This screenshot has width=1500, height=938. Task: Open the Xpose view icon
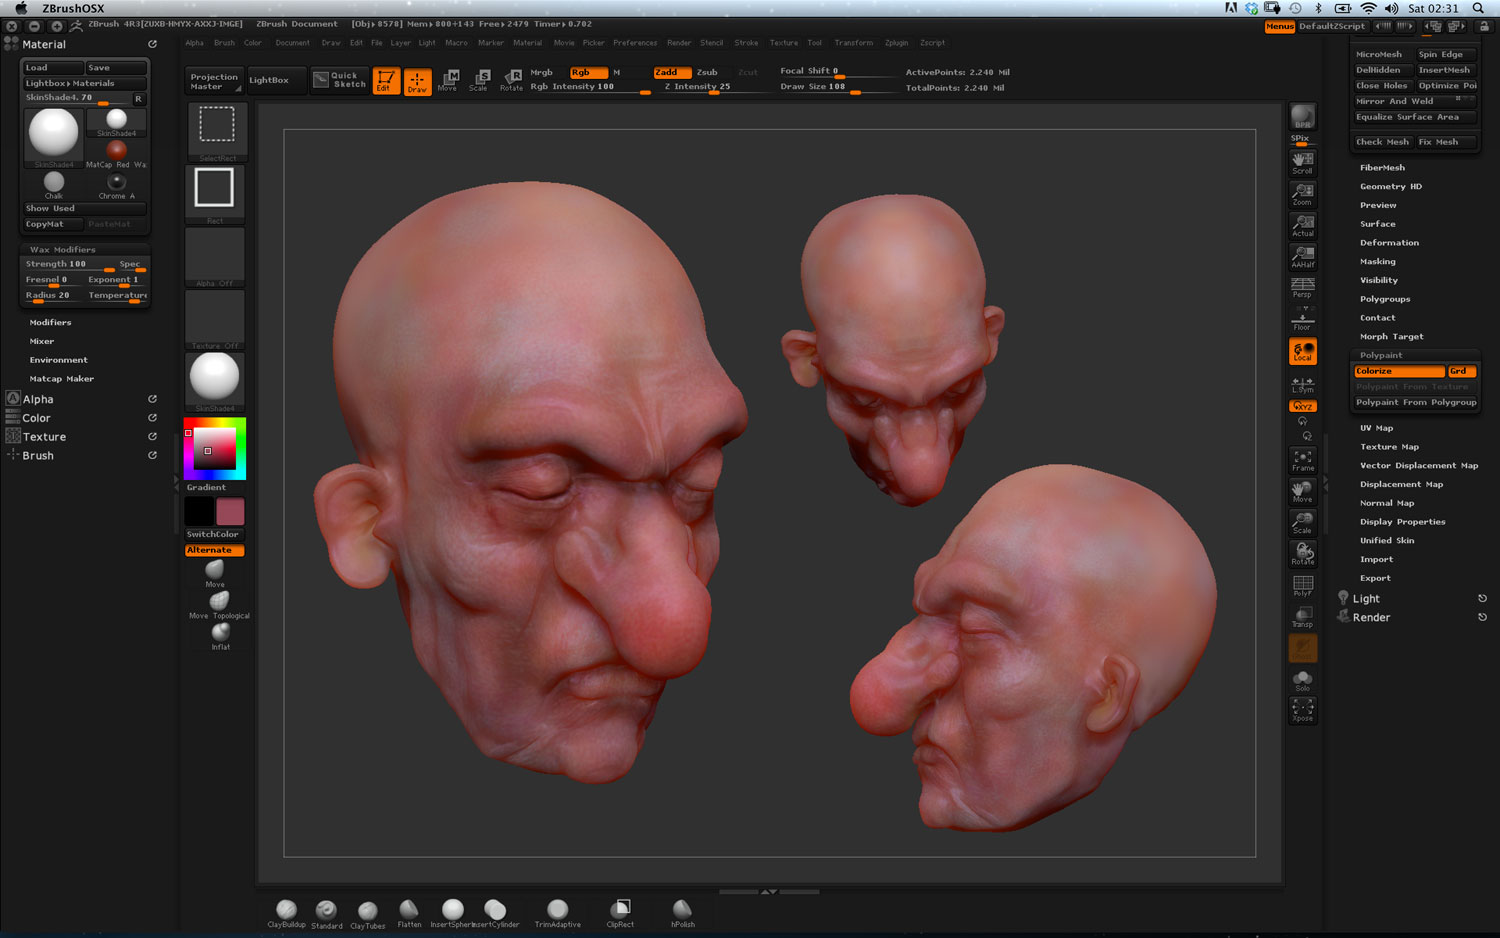pyautogui.click(x=1302, y=710)
